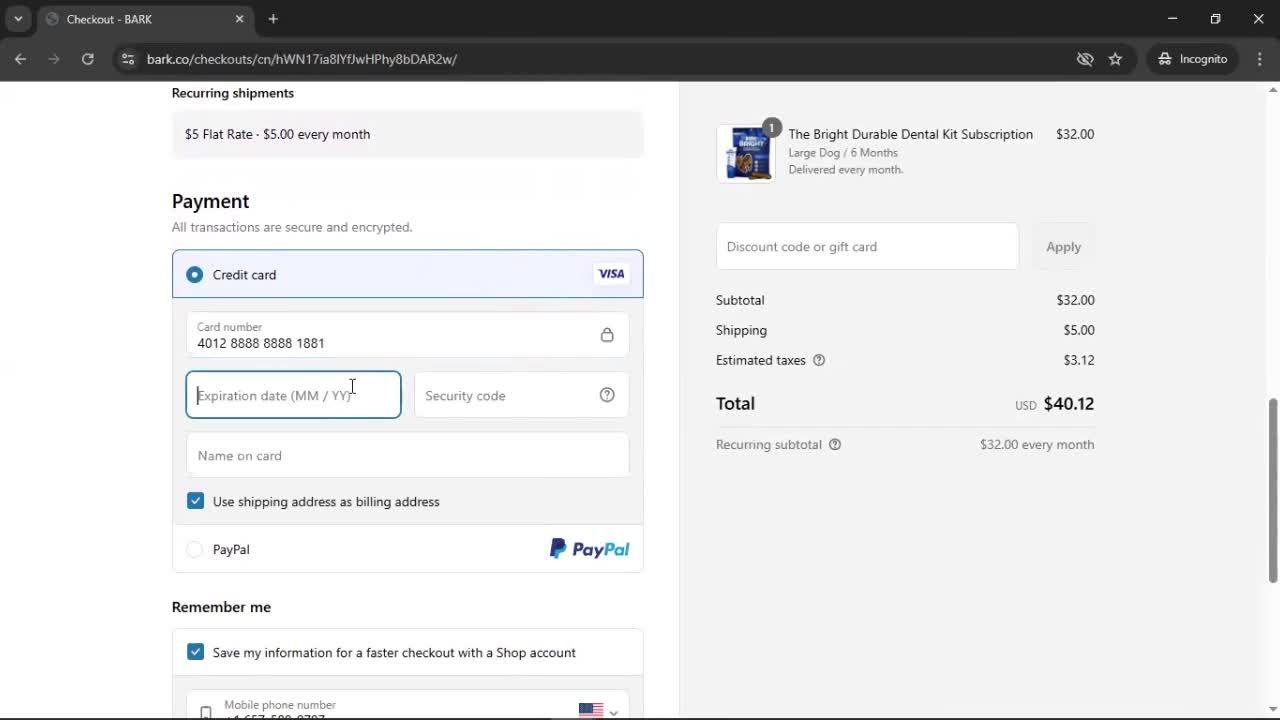Select the Credit card payment option

194,275
